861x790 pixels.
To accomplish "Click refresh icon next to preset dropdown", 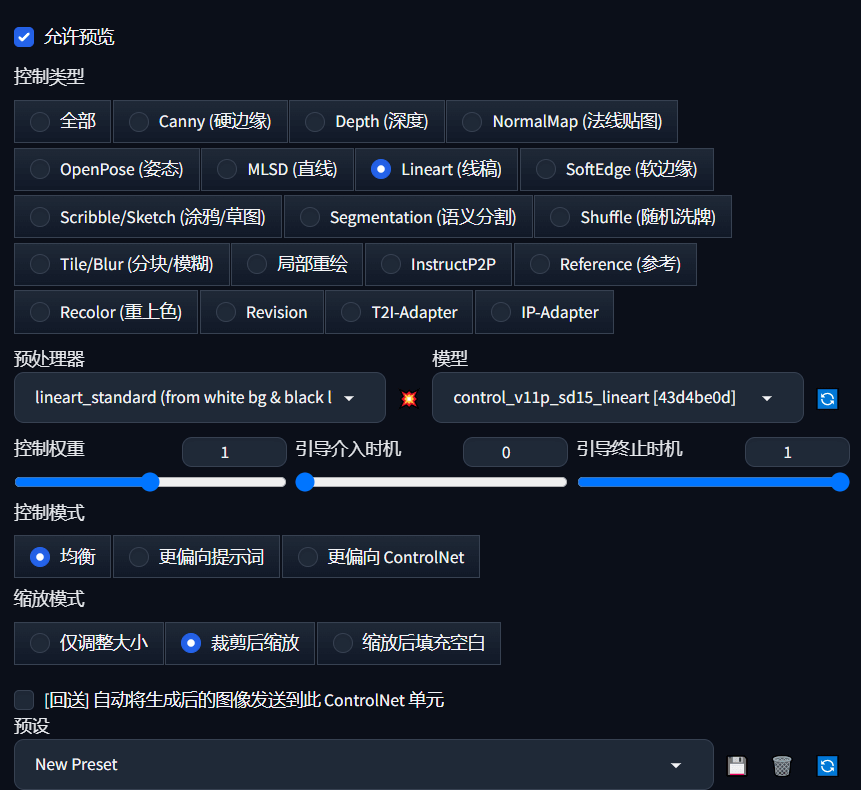I will click(827, 765).
